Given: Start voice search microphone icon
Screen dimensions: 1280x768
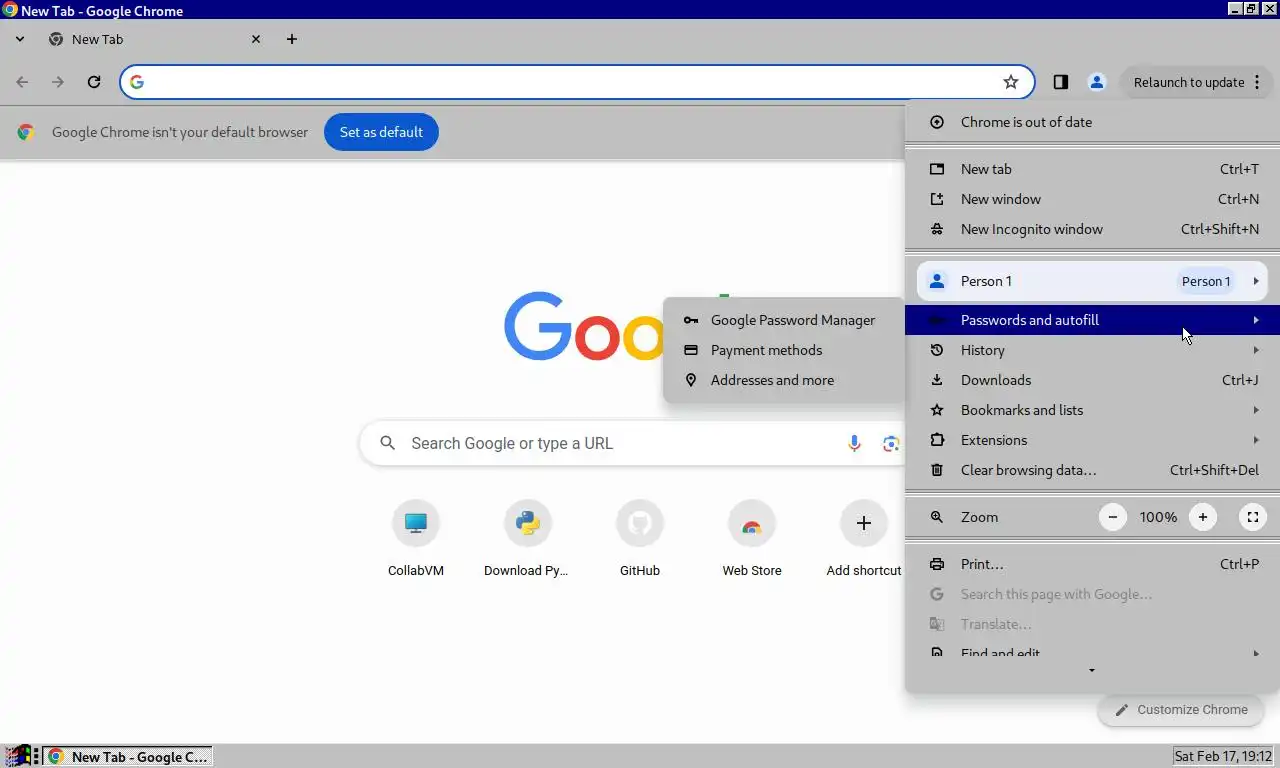Looking at the screenshot, I should 854,443.
